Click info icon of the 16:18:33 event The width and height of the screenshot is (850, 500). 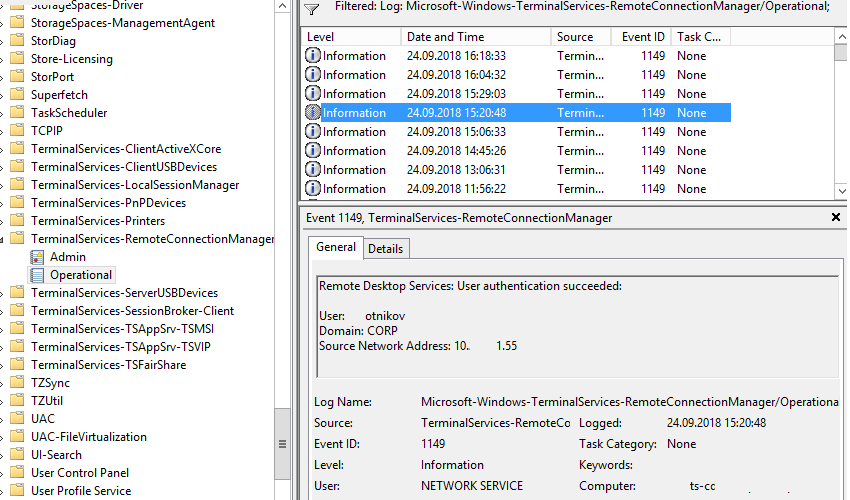313,56
